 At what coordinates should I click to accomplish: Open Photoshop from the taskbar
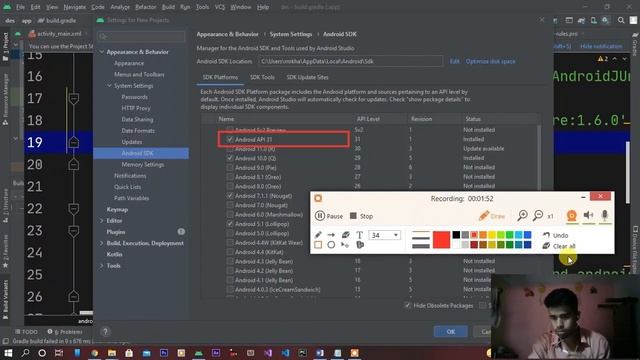(164, 353)
